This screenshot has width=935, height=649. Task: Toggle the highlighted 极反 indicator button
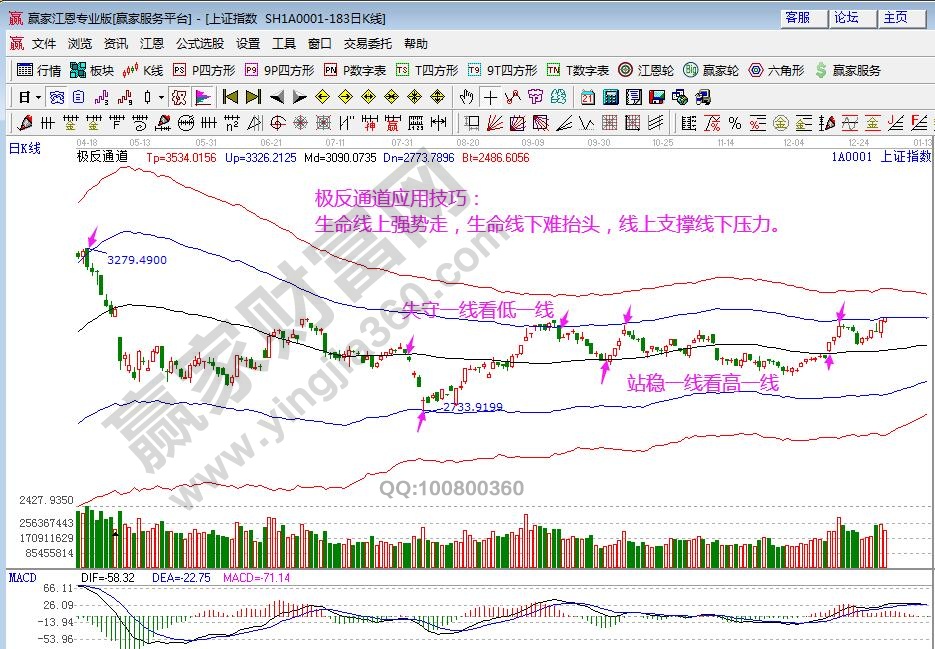178,97
